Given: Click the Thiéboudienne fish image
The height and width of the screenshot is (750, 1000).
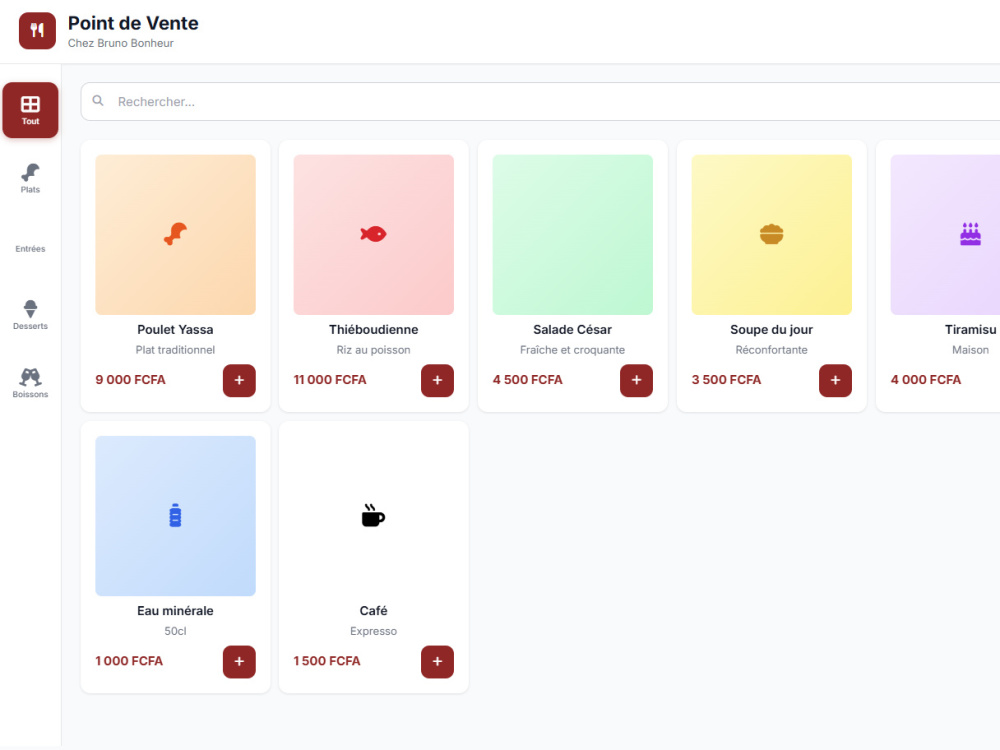Looking at the screenshot, I should pyautogui.click(x=374, y=234).
